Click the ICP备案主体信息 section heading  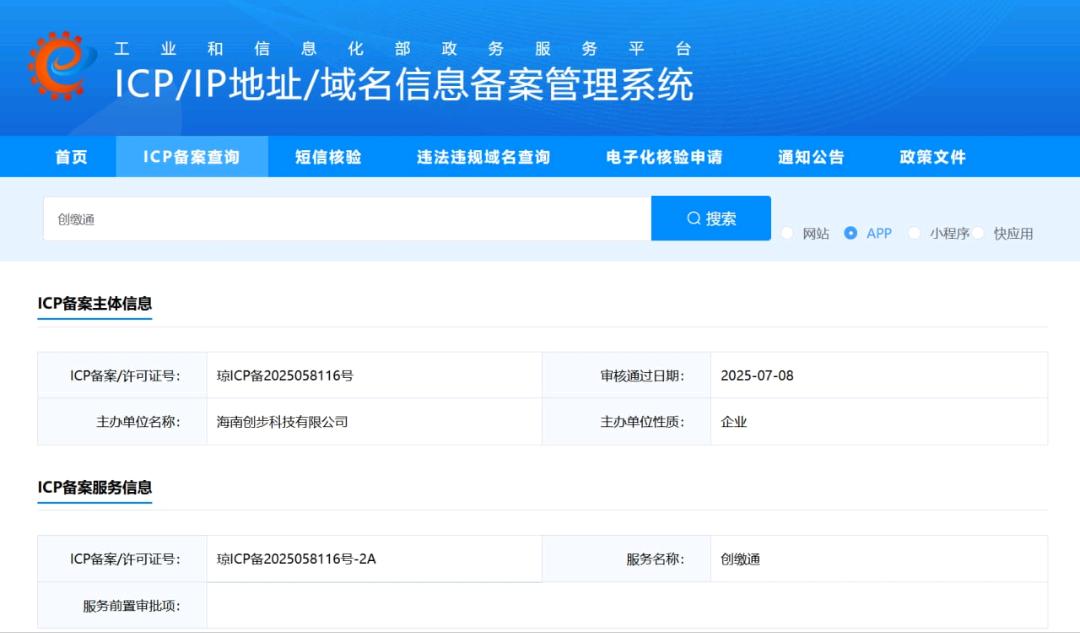[94, 303]
